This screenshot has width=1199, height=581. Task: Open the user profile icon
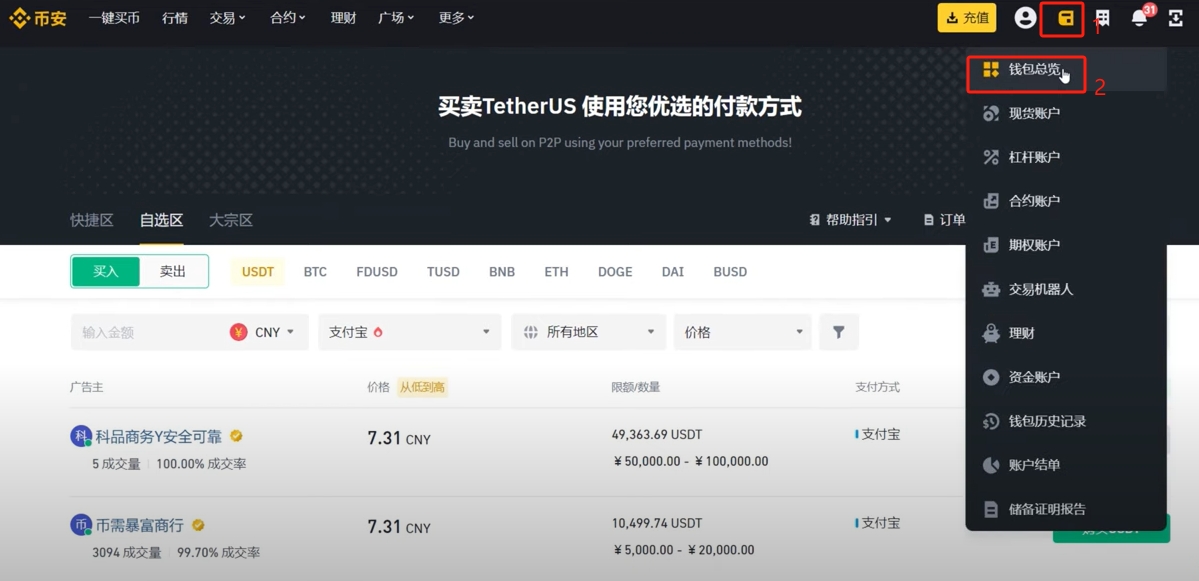point(1025,18)
